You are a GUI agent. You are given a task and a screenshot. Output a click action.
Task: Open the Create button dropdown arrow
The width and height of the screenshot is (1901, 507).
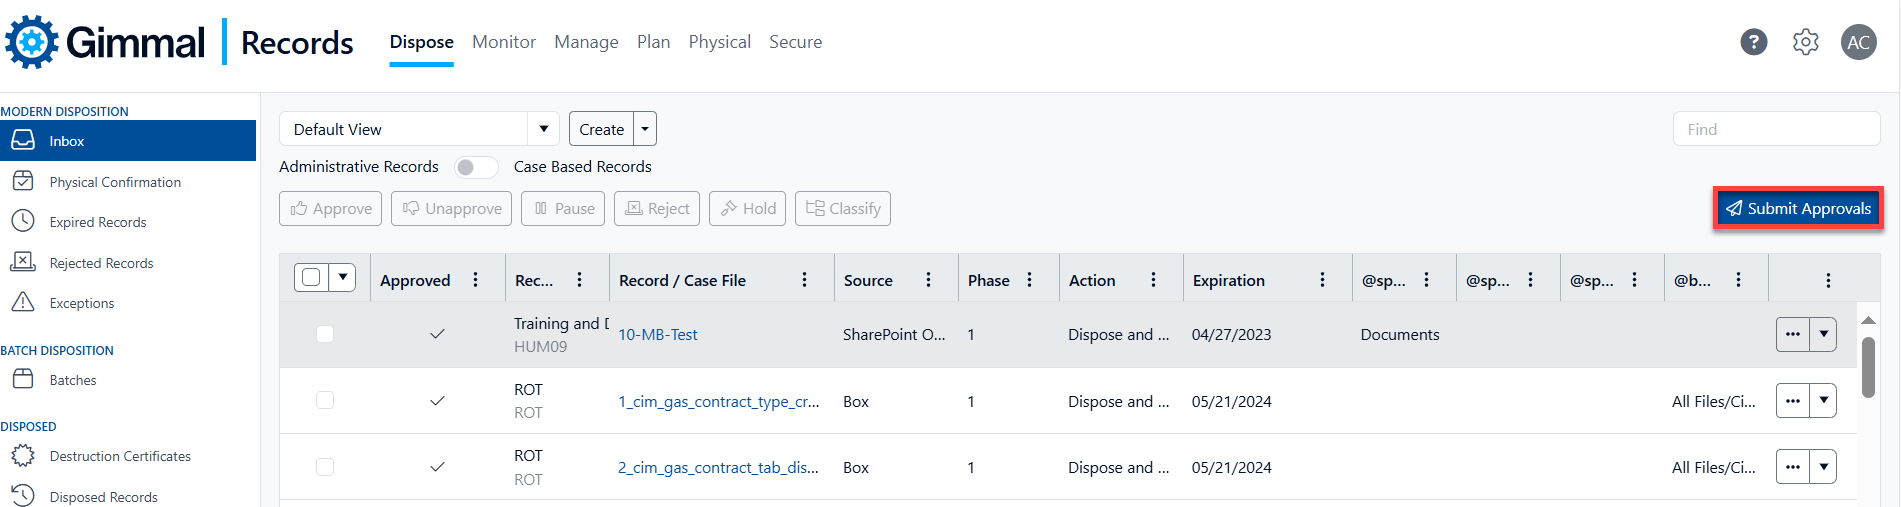pos(645,129)
